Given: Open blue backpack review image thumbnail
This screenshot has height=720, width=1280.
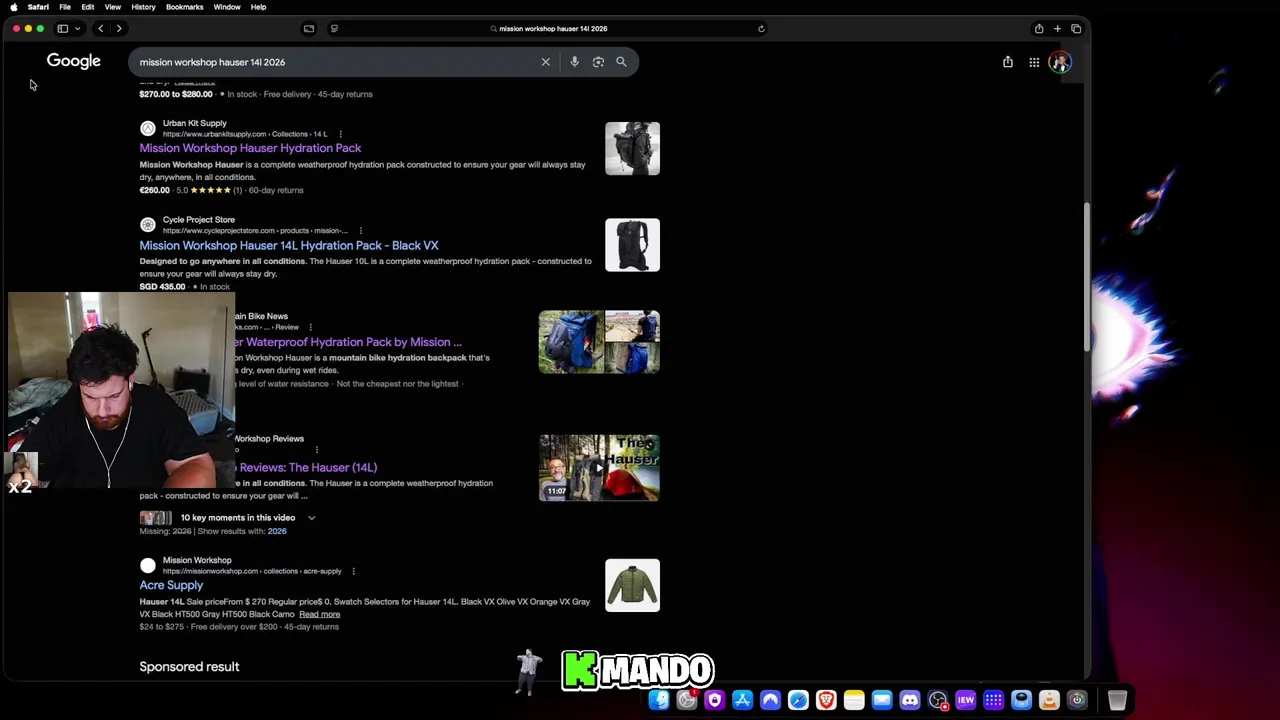Looking at the screenshot, I should tap(571, 342).
